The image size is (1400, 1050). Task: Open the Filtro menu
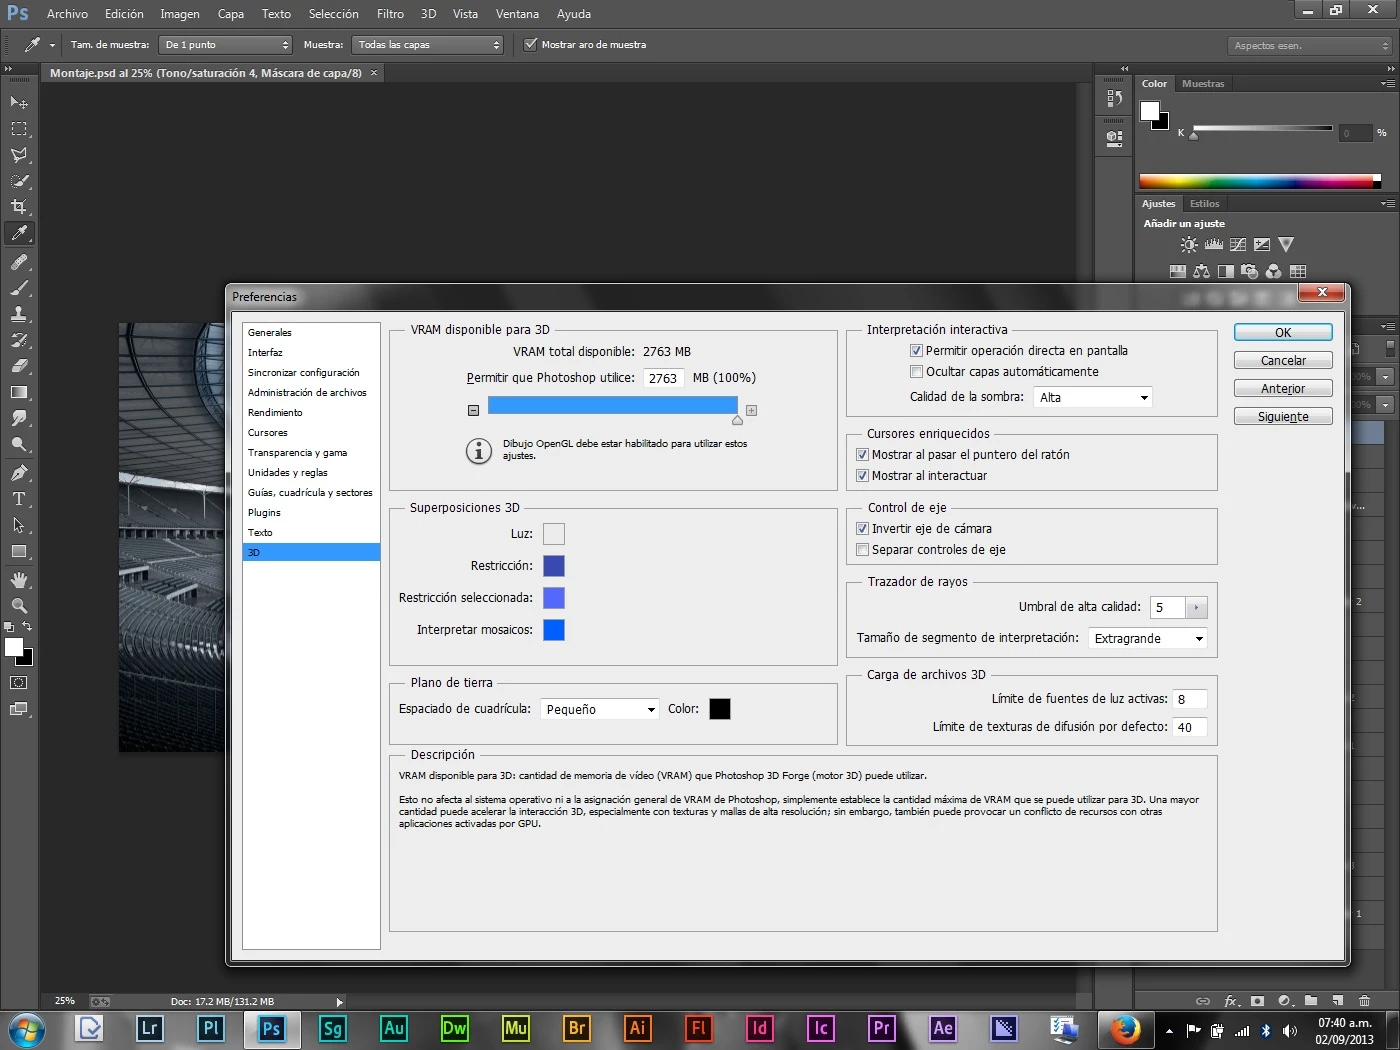pos(390,14)
